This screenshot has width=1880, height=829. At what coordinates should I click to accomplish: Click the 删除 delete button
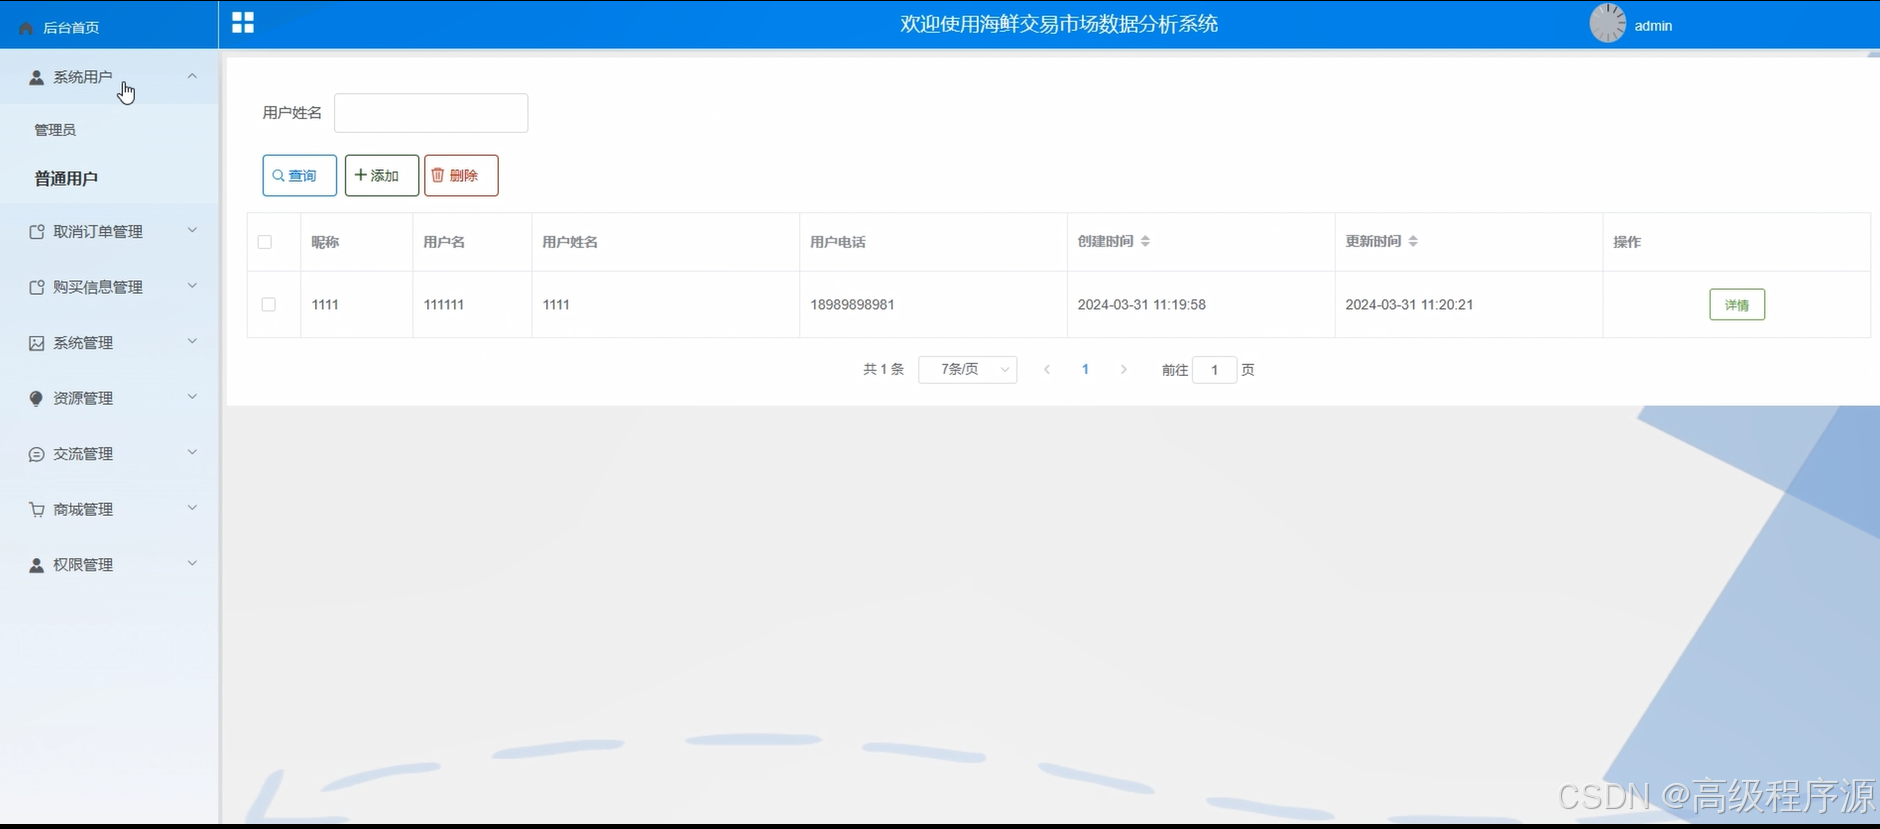(461, 176)
